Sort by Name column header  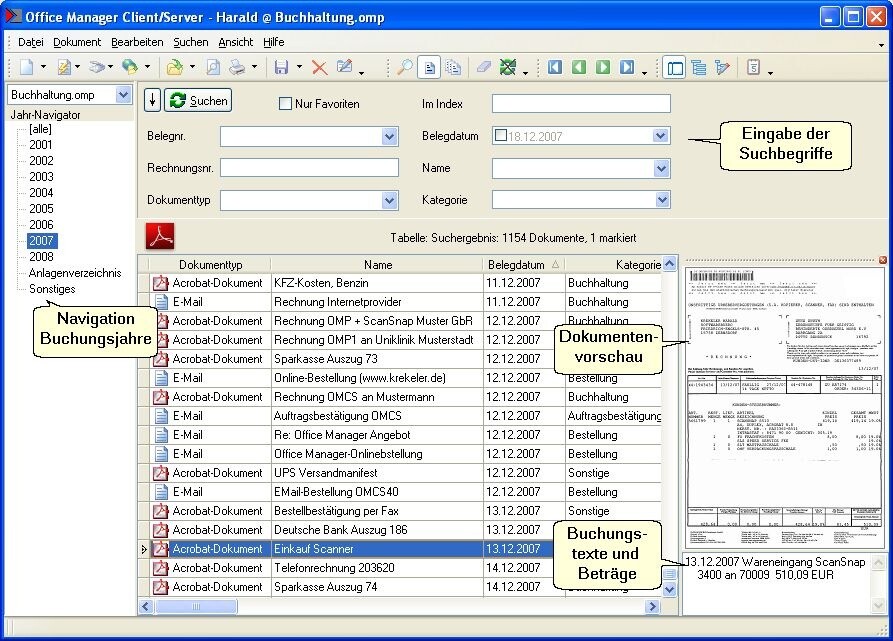tap(378, 265)
